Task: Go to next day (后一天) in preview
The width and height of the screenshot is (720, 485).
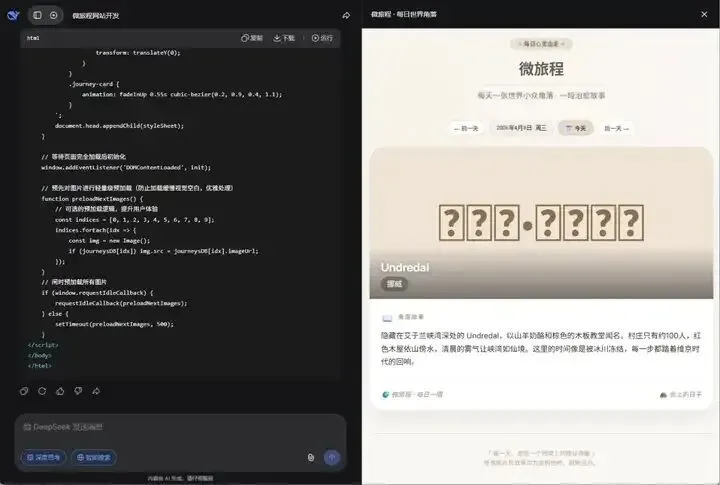Action: pyautogui.click(x=616, y=128)
